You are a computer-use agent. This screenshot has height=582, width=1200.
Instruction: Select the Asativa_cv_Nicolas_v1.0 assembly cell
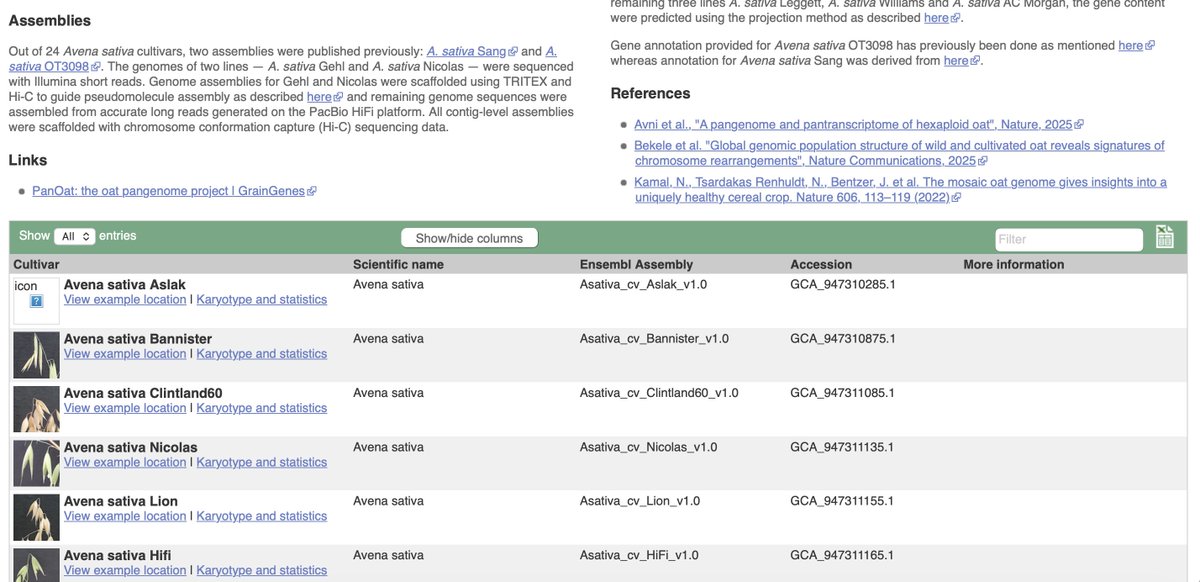pyautogui.click(x=648, y=446)
